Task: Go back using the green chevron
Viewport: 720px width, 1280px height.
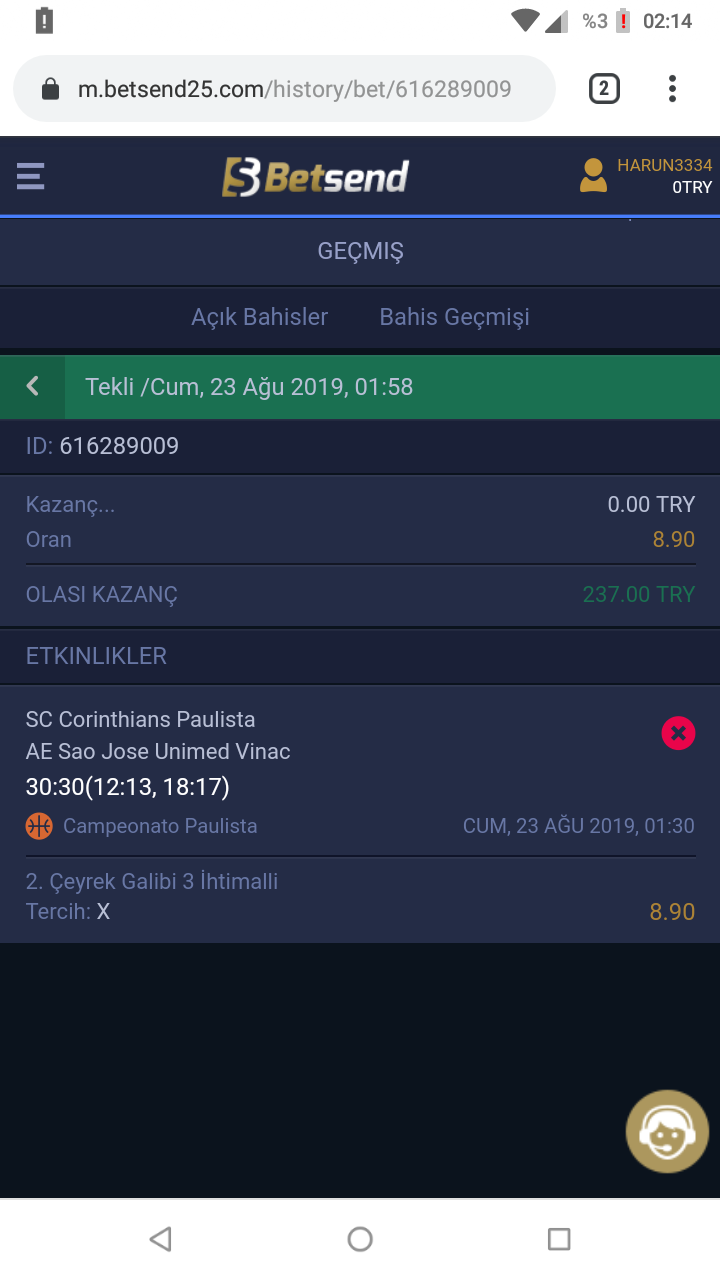Action: click(33, 387)
